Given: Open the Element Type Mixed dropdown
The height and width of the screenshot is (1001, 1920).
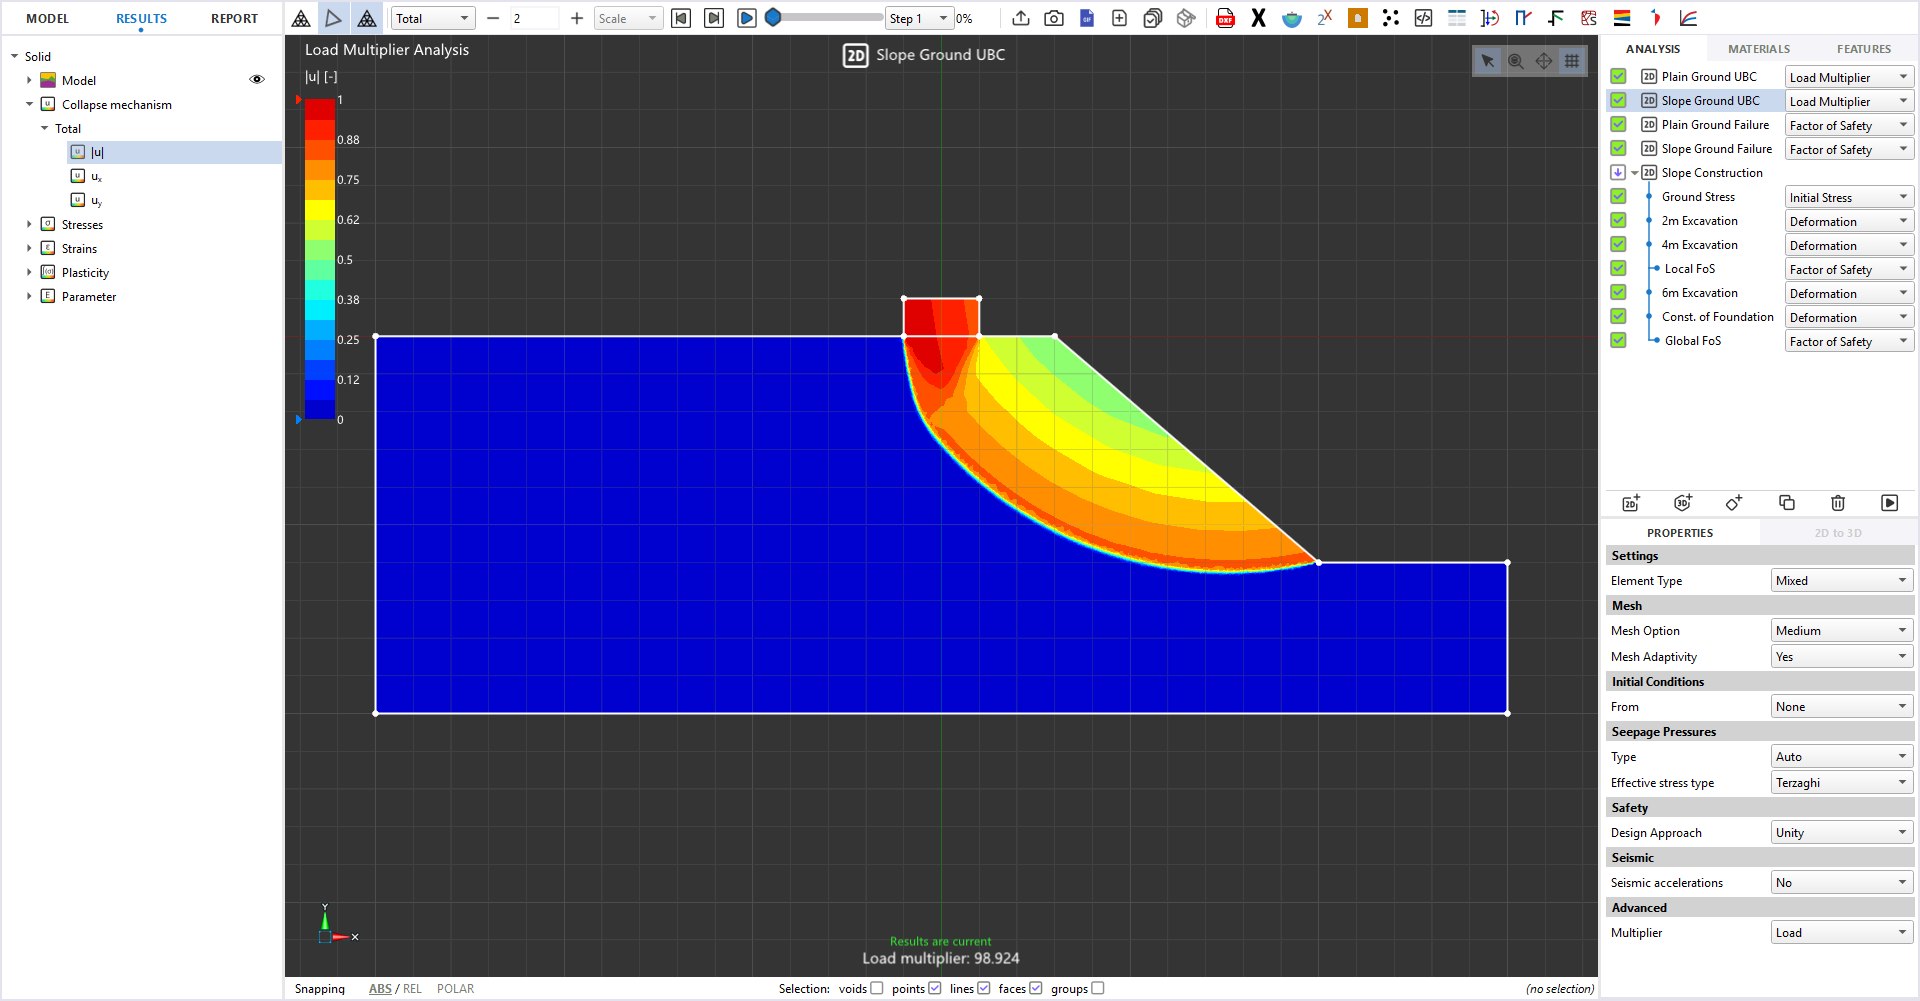Looking at the screenshot, I should tap(1842, 580).
